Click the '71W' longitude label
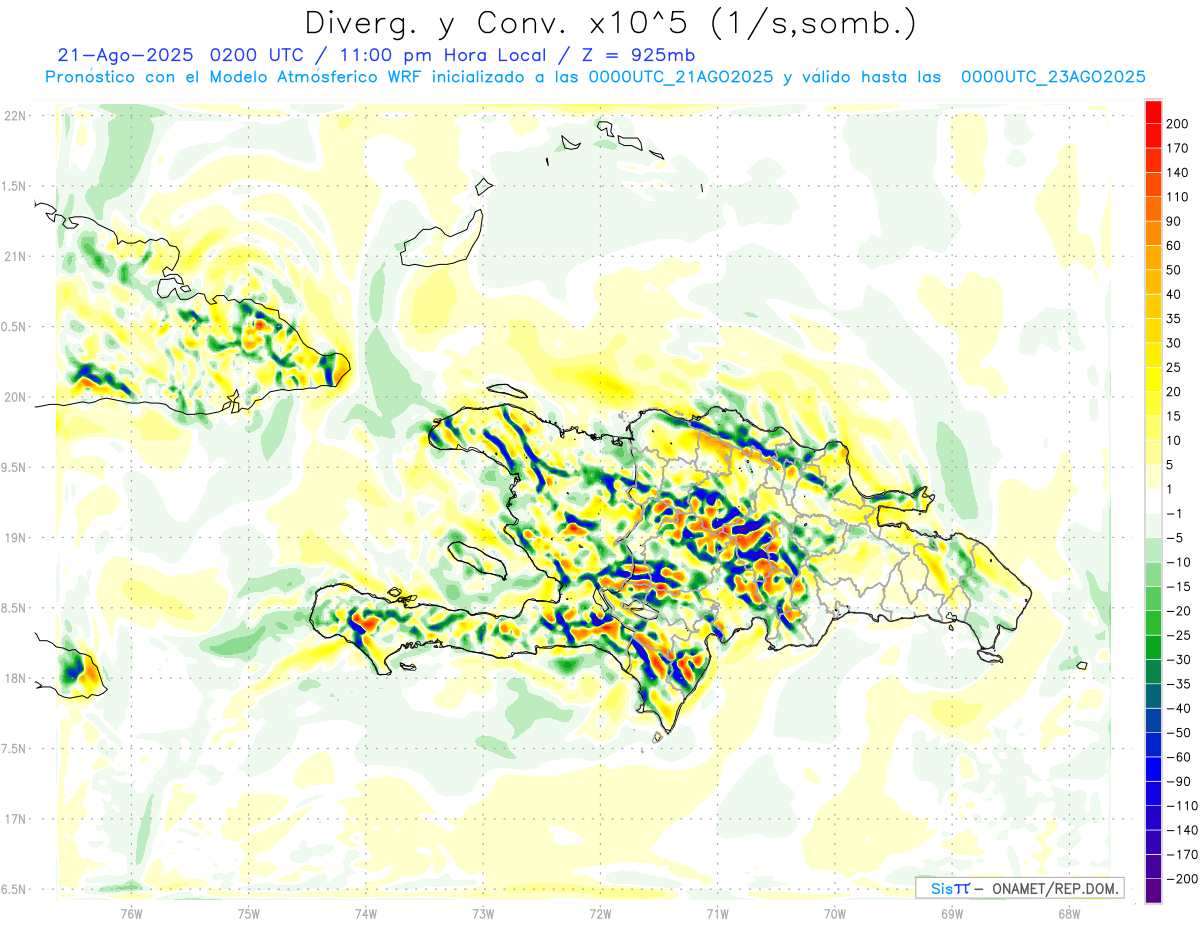The width and height of the screenshot is (1200, 927). click(717, 914)
